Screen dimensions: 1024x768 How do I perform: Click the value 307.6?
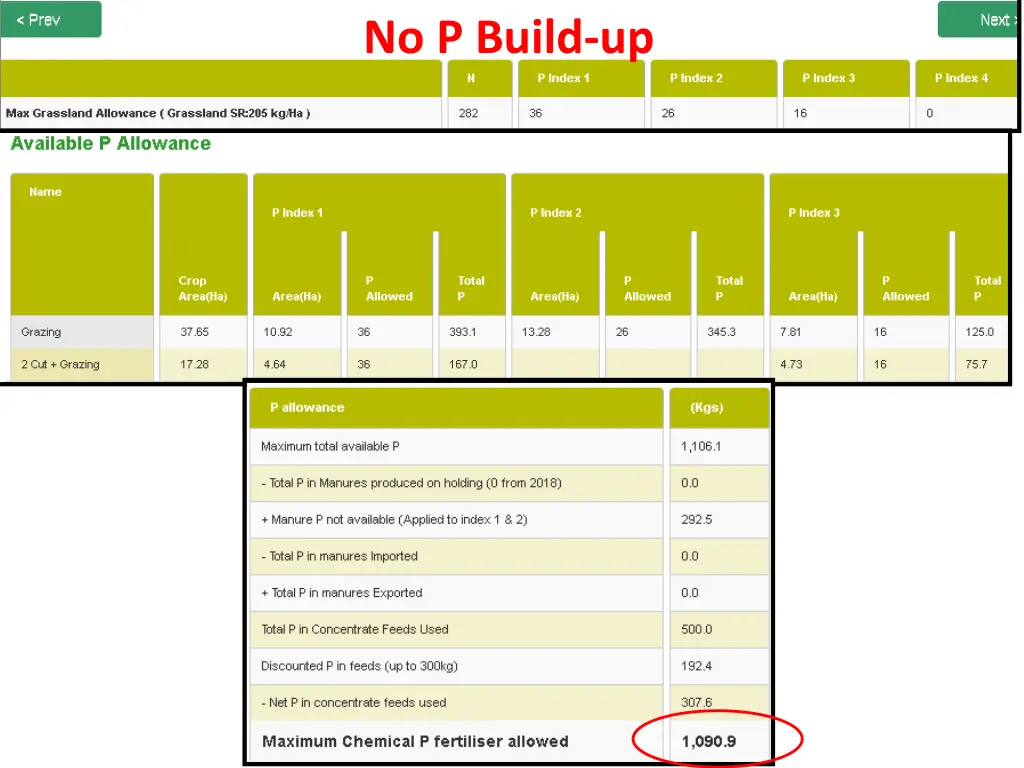tap(697, 703)
